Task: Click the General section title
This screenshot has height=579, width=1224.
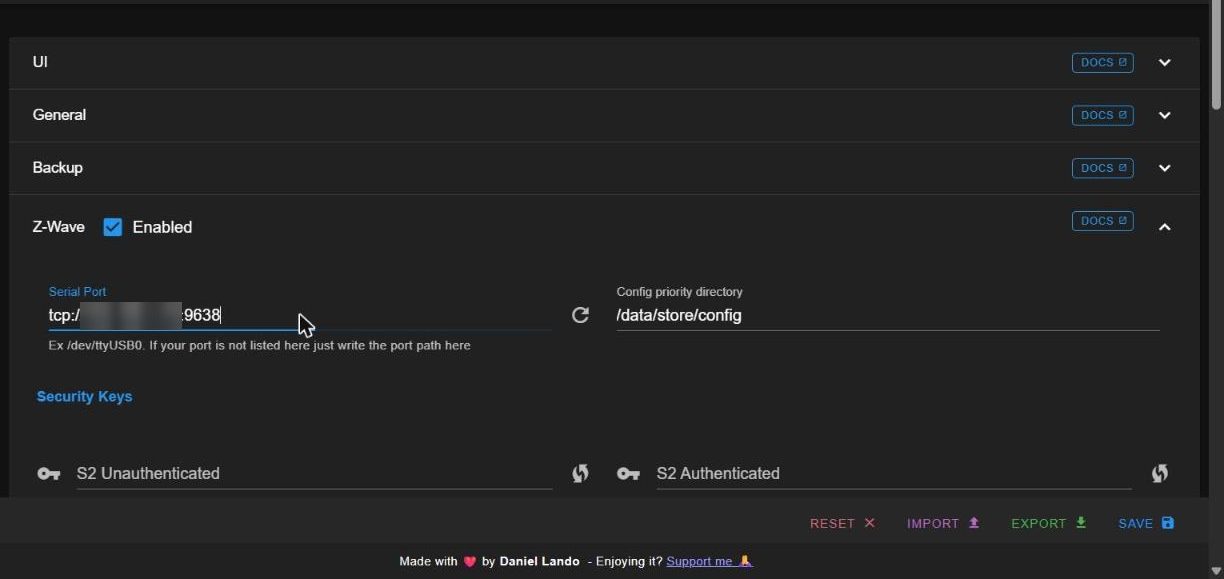Action: [59, 115]
